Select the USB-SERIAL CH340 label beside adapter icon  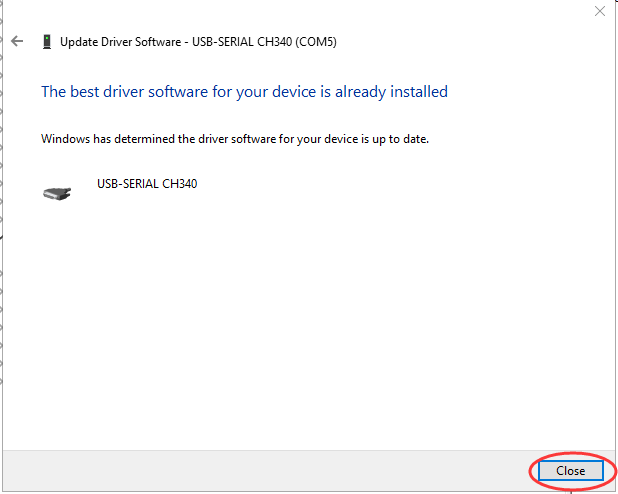(147, 184)
